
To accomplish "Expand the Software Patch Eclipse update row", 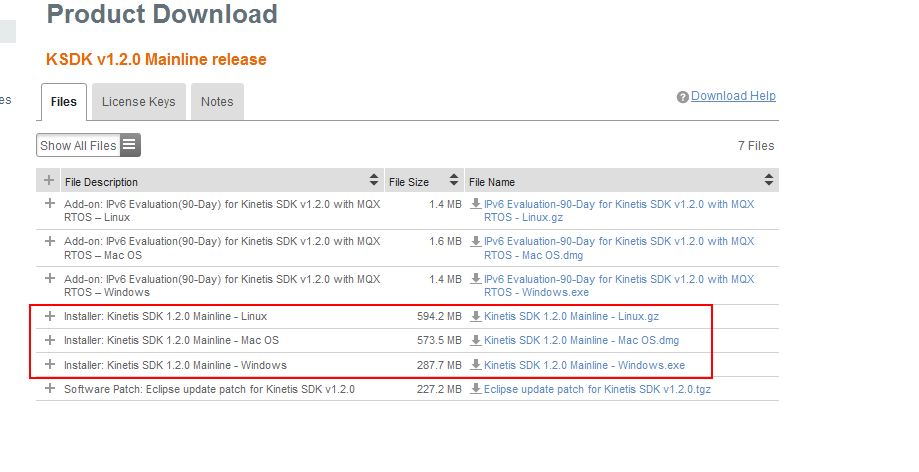I will (x=50, y=388).
